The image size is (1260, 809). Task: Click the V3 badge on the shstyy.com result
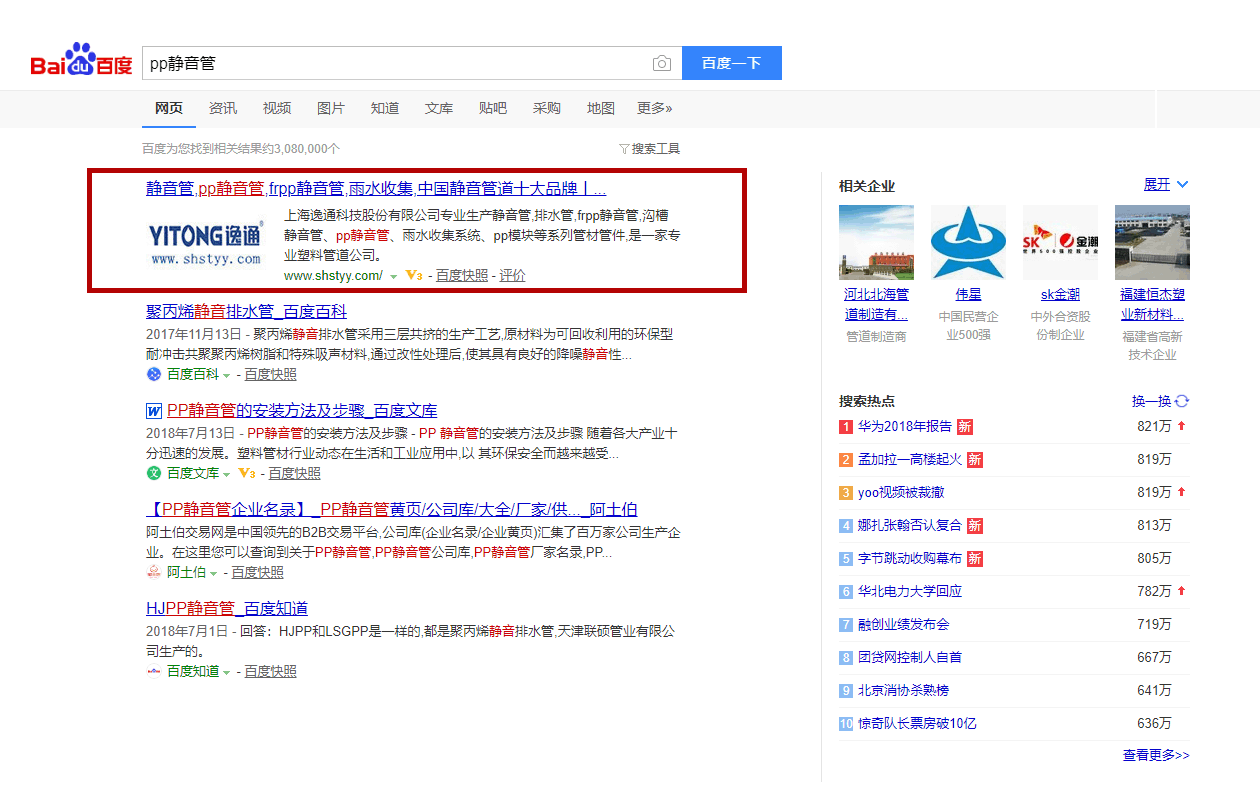pos(414,275)
